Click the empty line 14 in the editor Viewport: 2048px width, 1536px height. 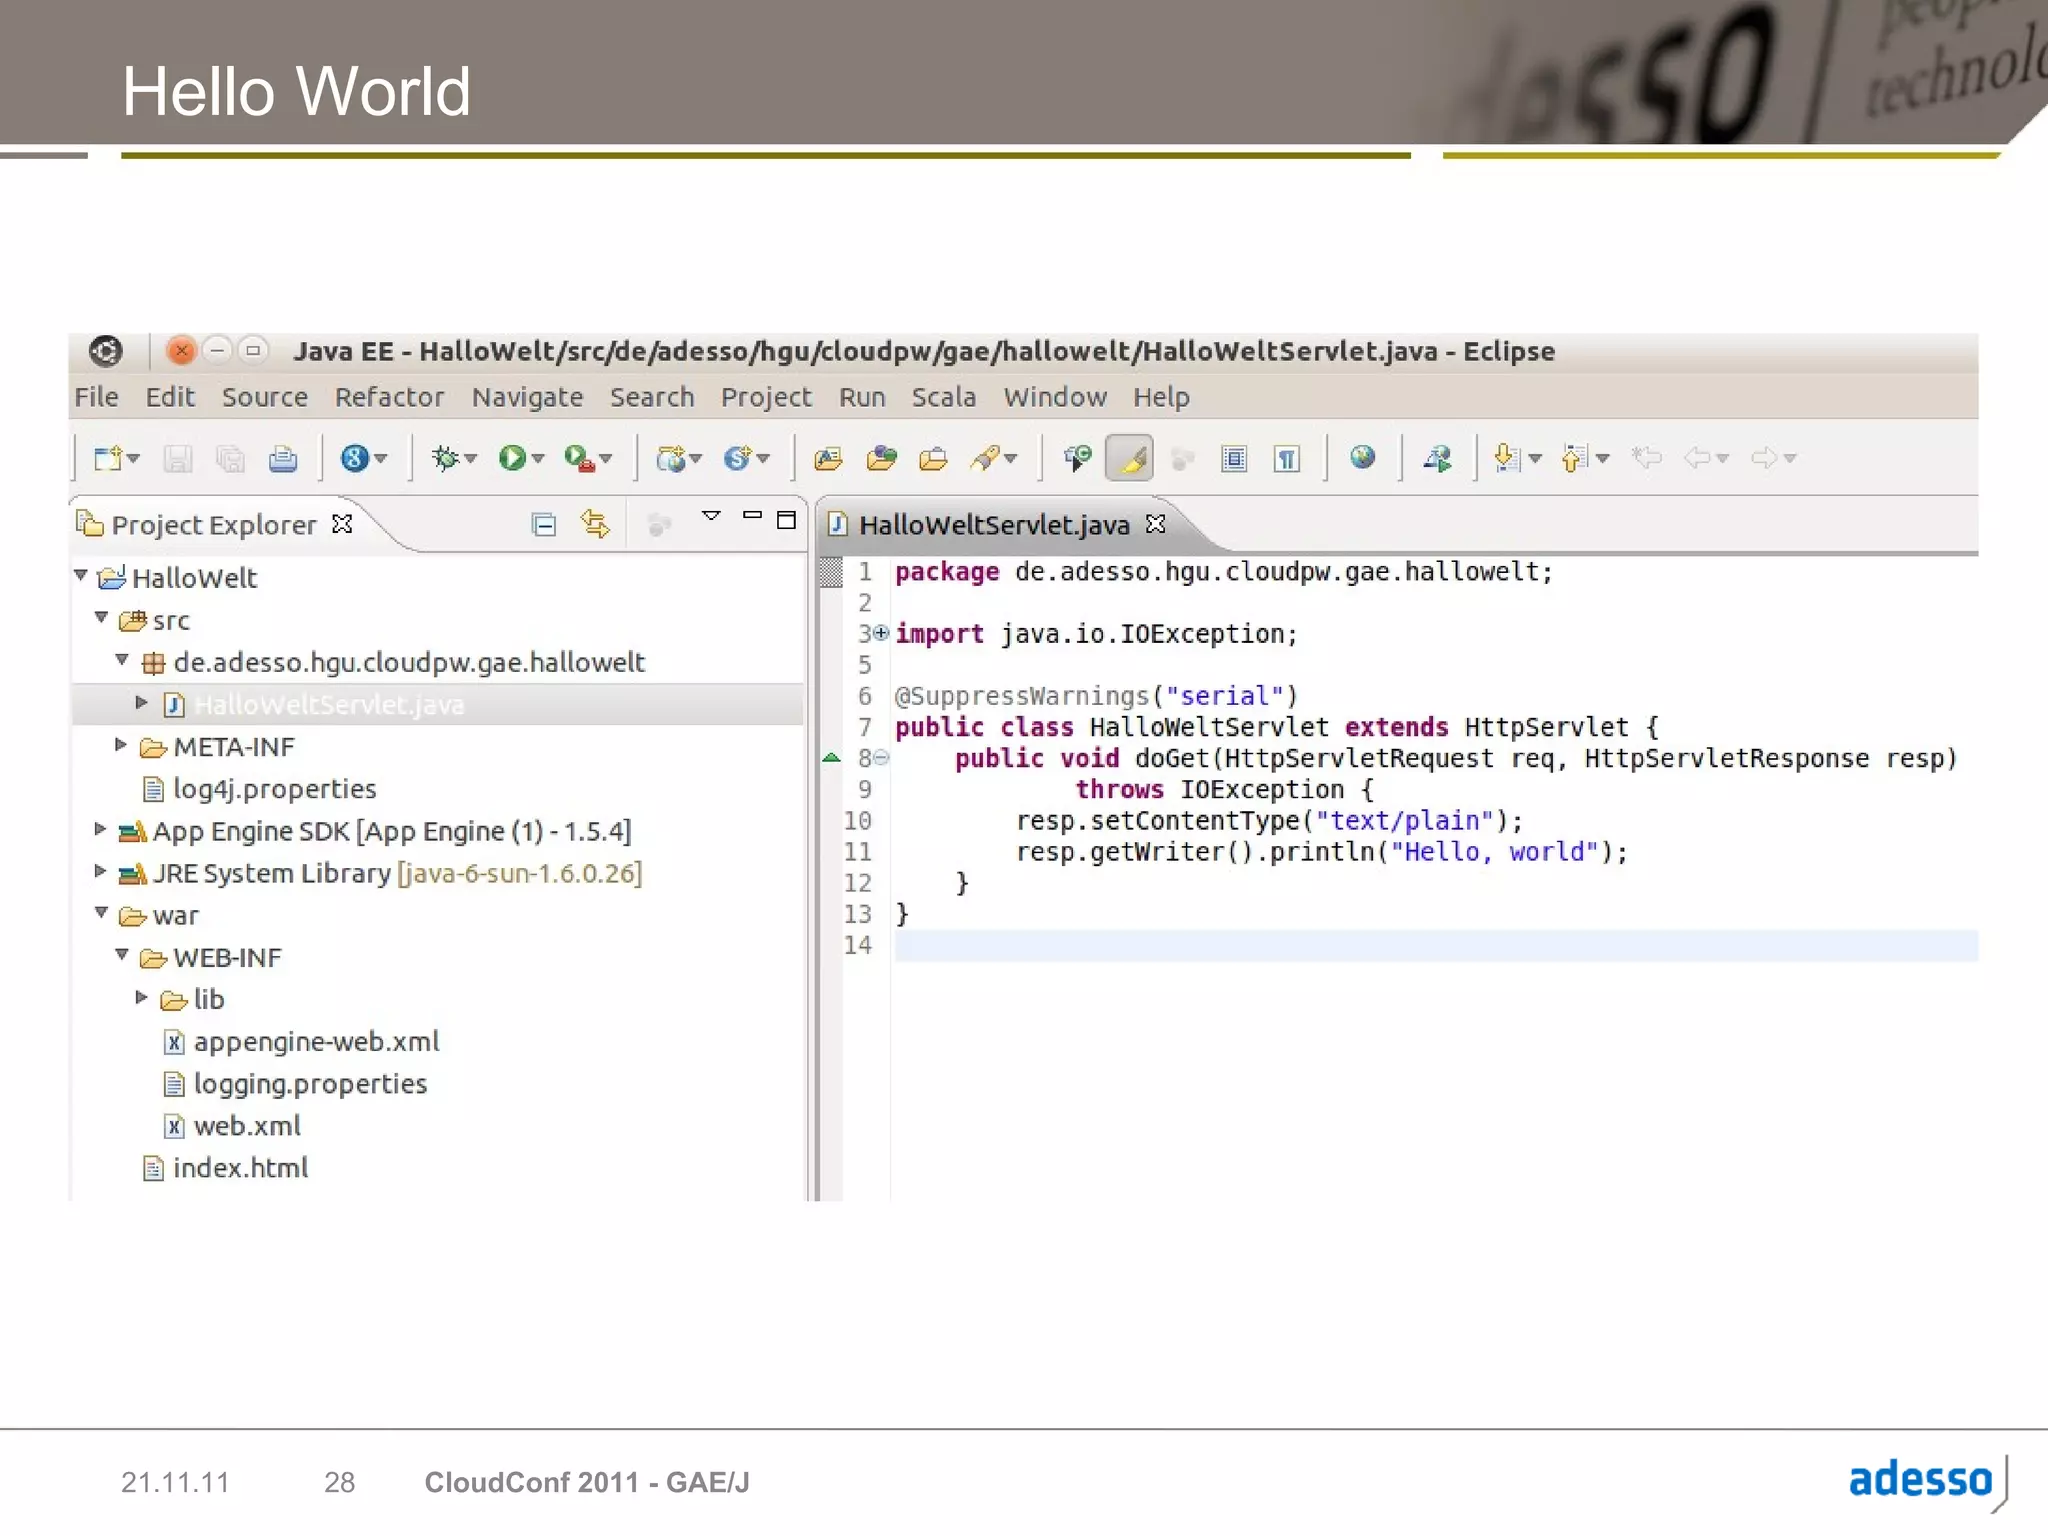pos(1400,945)
